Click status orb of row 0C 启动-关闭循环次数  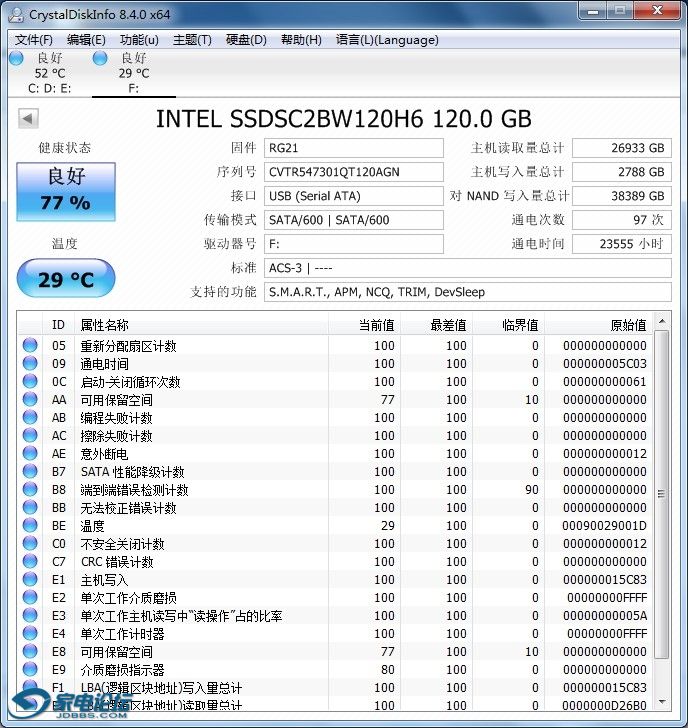(30, 381)
